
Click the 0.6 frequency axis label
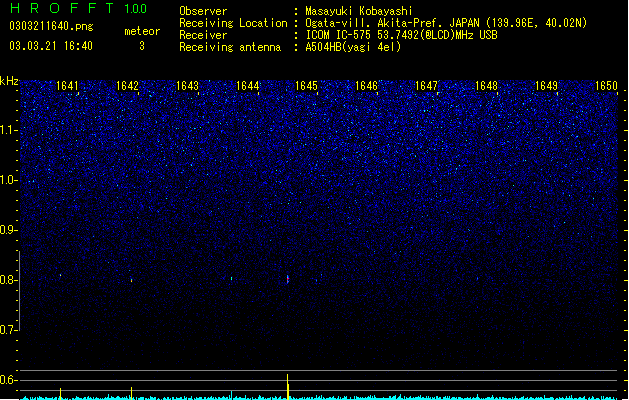pos(9,380)
